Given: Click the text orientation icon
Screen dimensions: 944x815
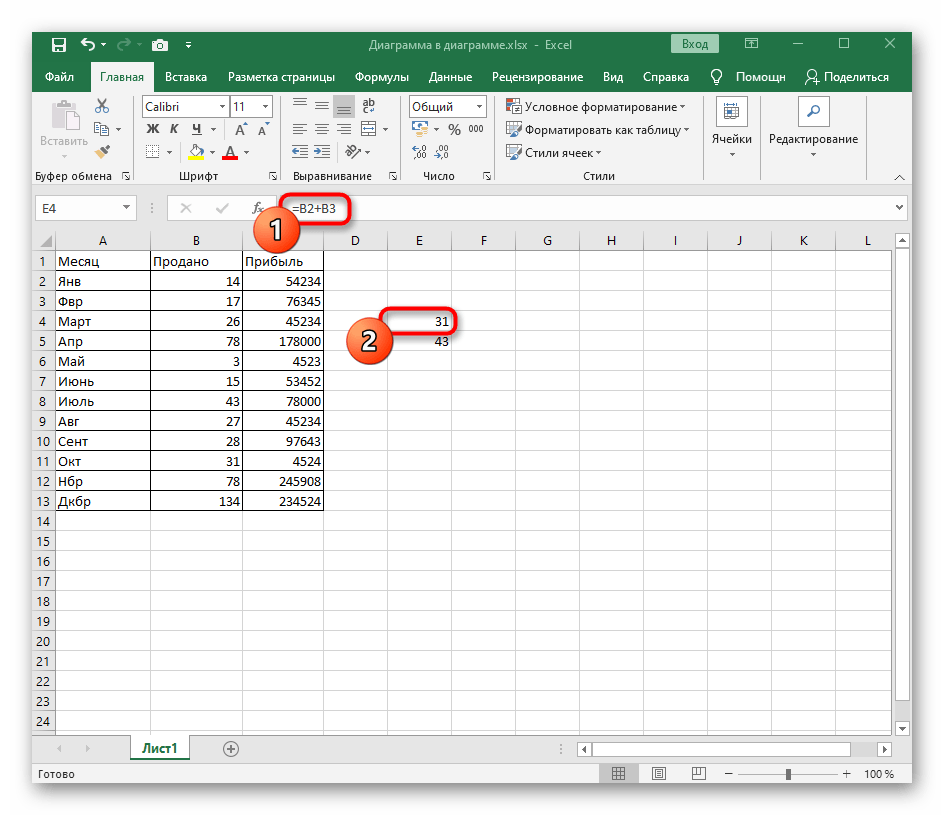Looking at the screenshot, I should pyautogui.click(x=353, y=152).
